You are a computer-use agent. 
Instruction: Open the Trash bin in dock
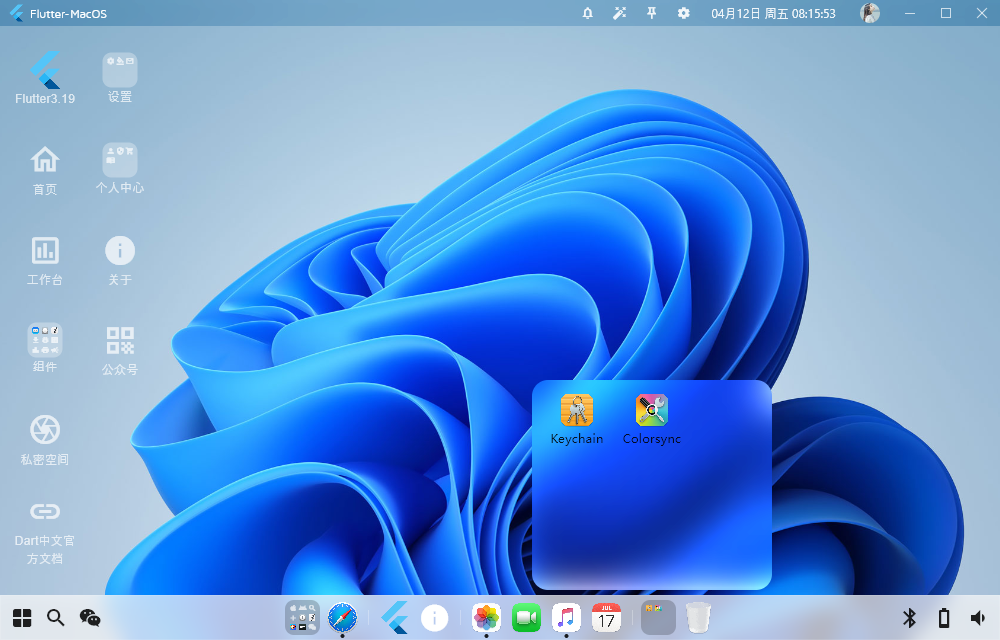(x=698, y=617)
